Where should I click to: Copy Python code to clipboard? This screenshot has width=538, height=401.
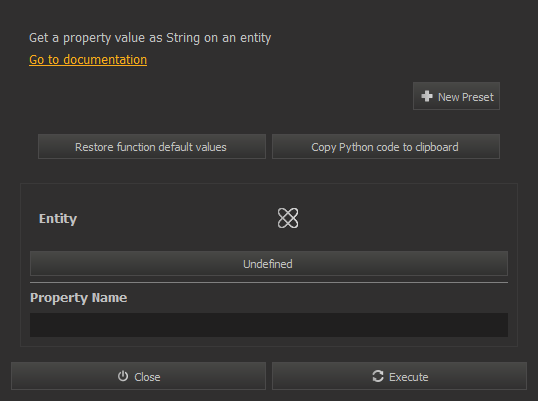pos(386,147)
